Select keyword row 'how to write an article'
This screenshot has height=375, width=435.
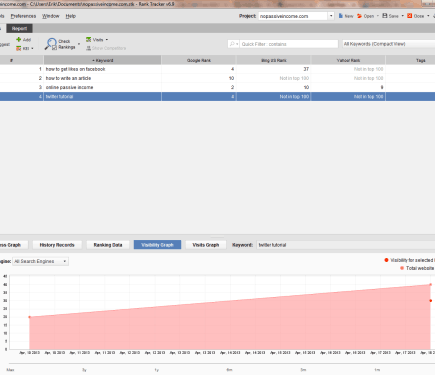tap(217, 78)
